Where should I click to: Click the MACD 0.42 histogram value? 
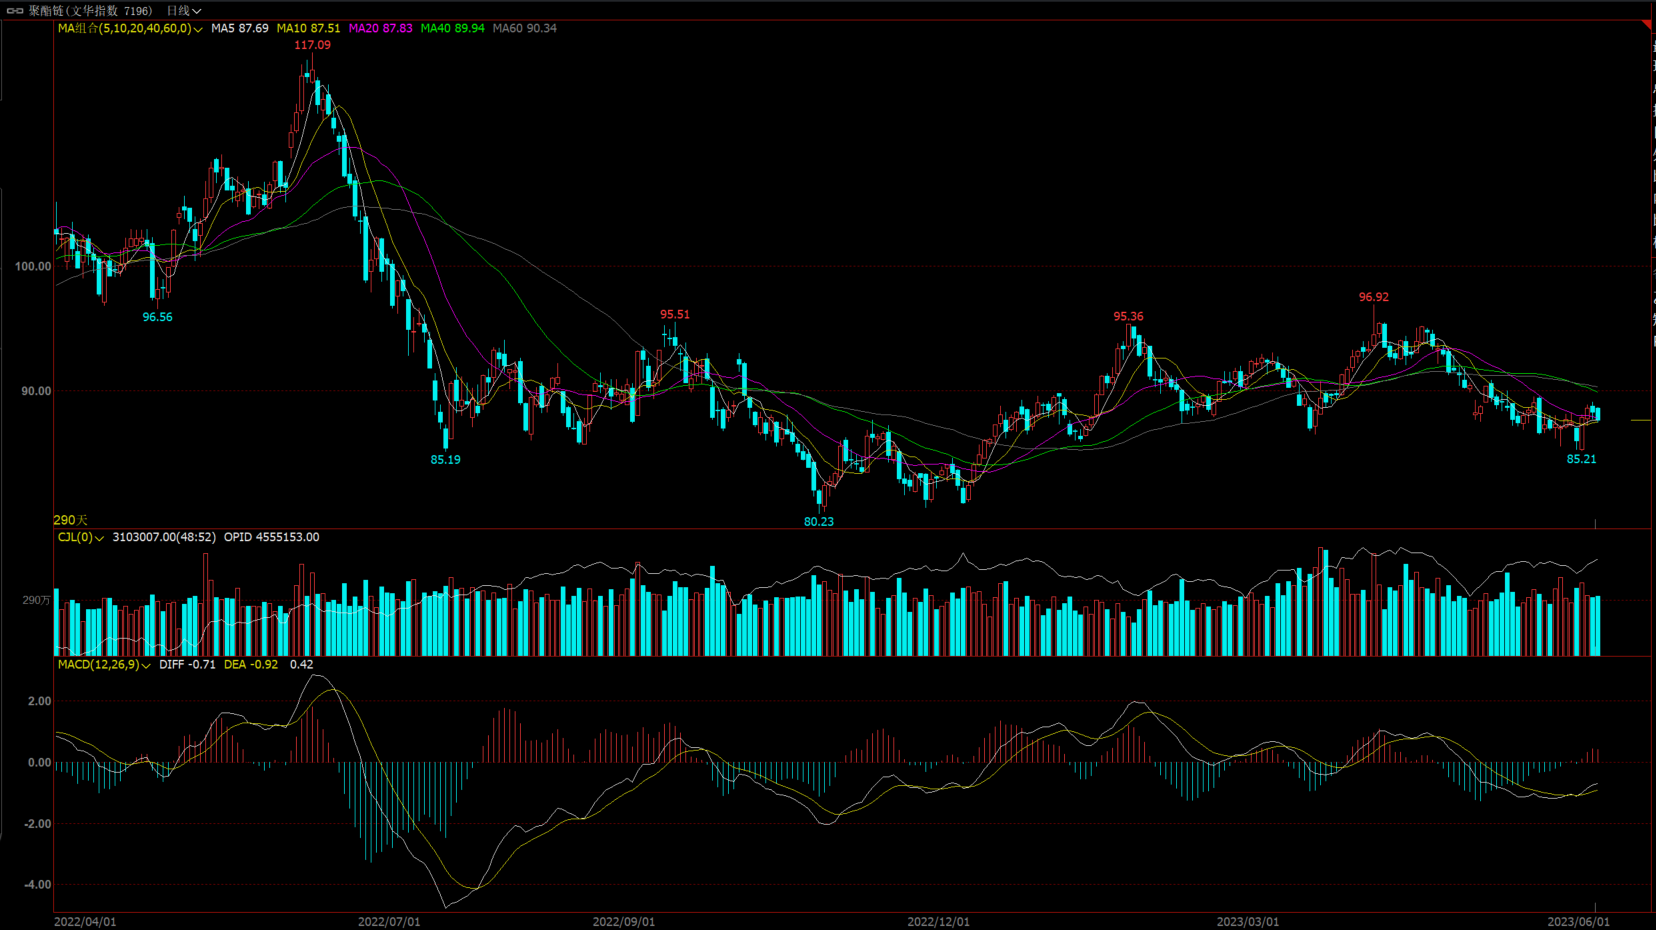[301, 664]
